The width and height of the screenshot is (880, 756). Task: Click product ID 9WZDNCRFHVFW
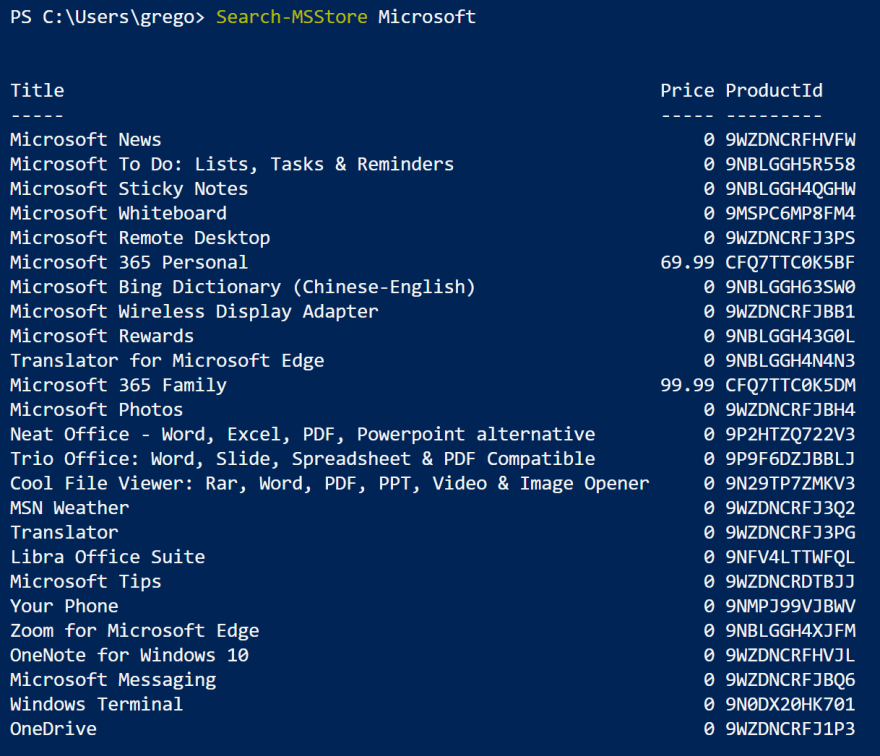791,139
